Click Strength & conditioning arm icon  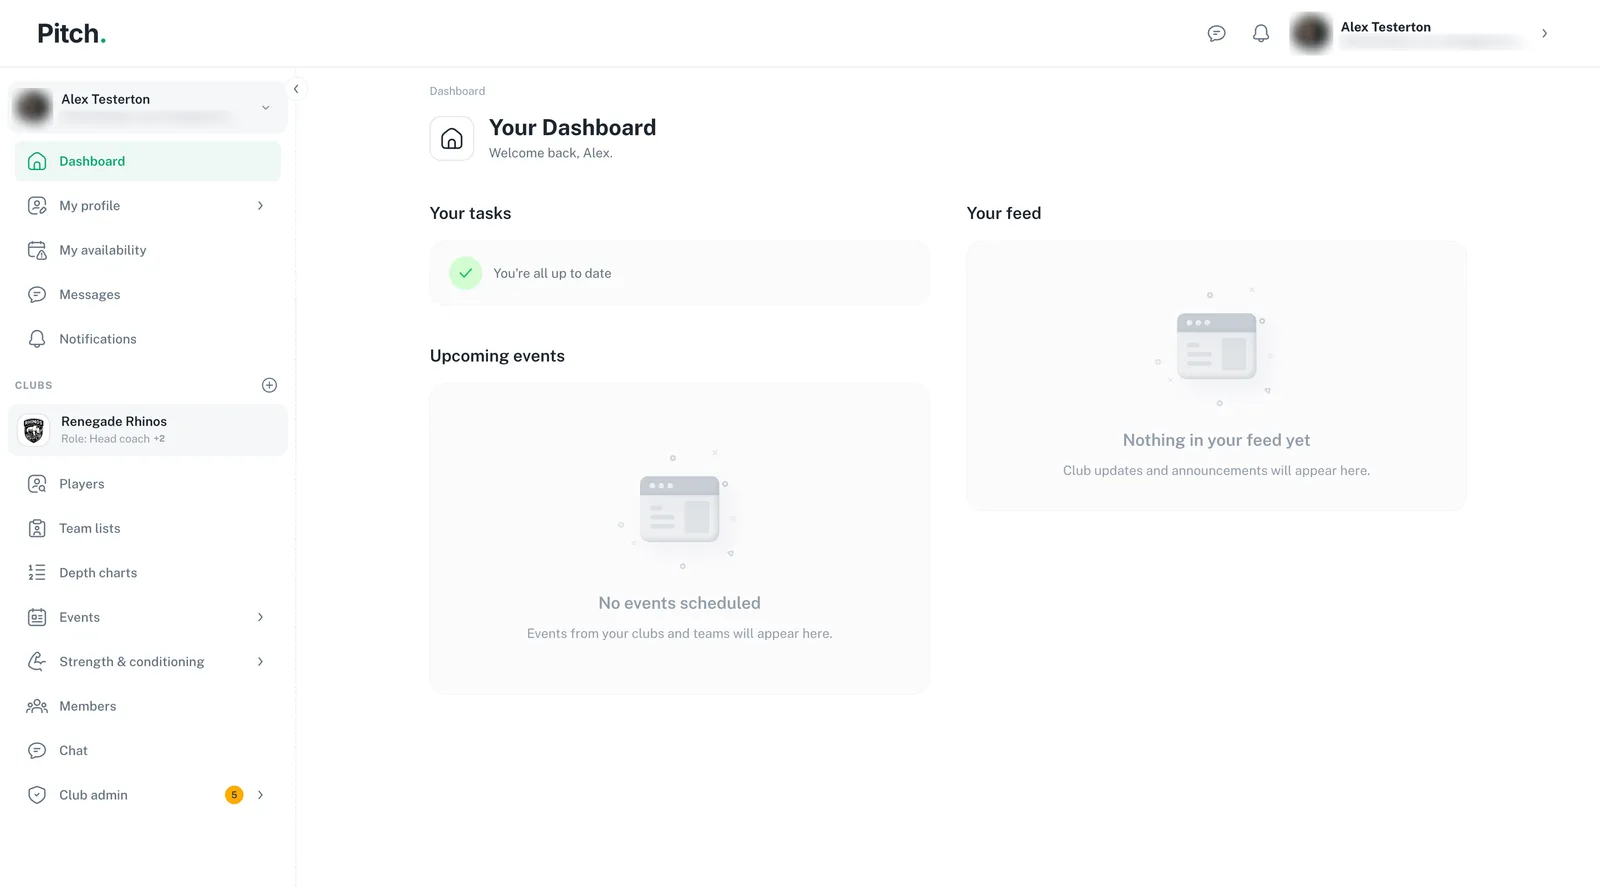(x=37, y=661)
